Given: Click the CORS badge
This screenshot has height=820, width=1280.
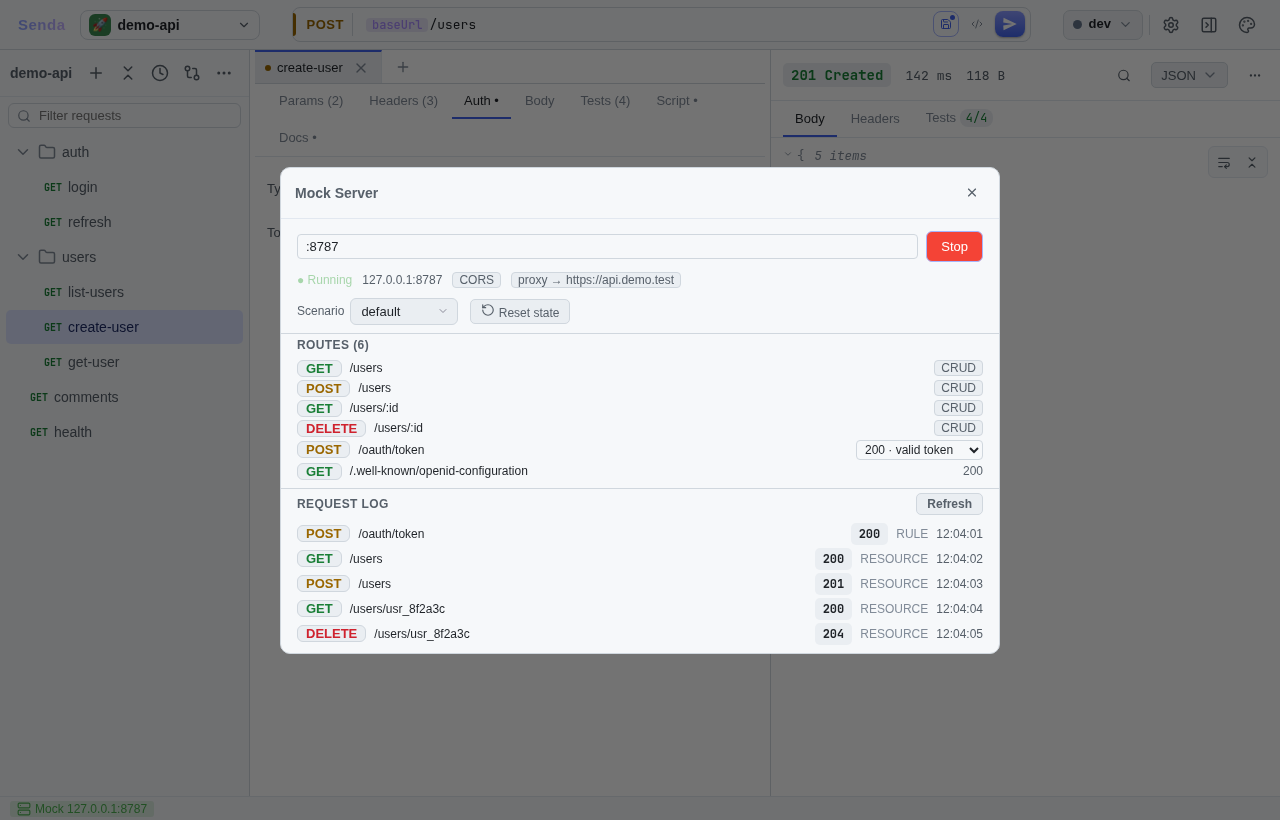Looking at the screenshot, I should (x=476, y=280).
